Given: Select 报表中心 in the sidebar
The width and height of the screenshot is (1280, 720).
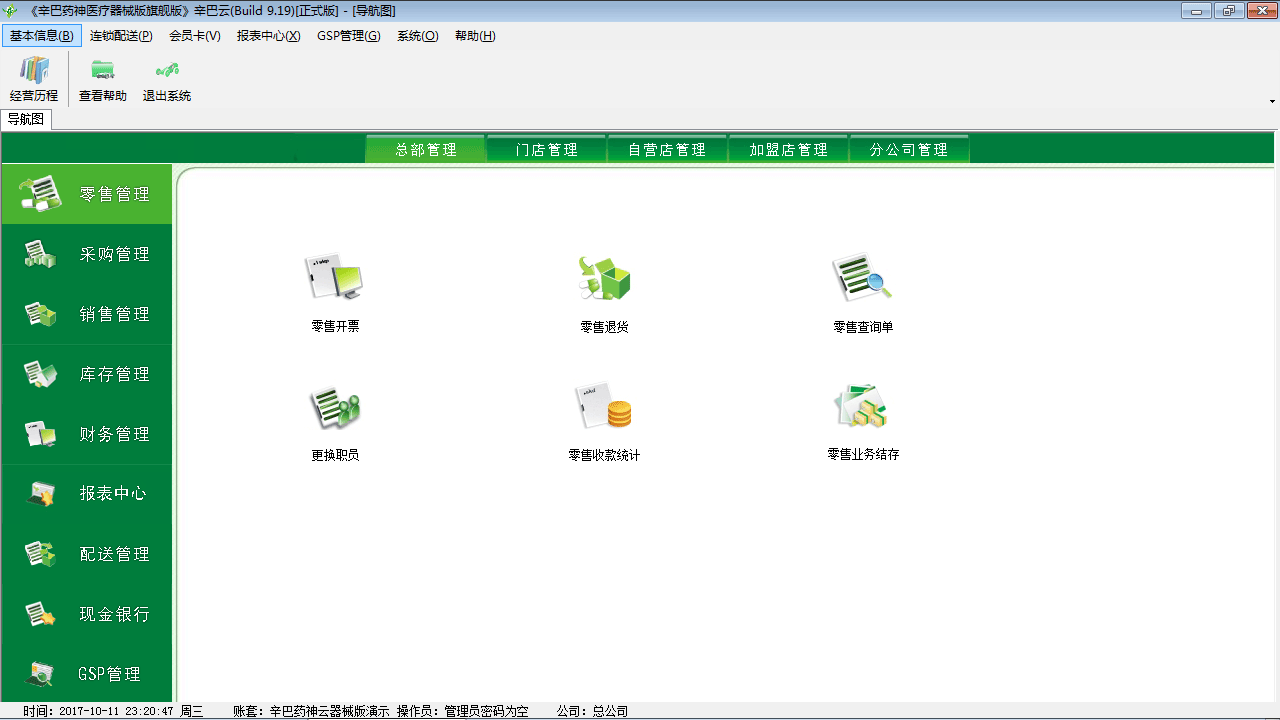Looking at the screenshot, I should point(87,494).
